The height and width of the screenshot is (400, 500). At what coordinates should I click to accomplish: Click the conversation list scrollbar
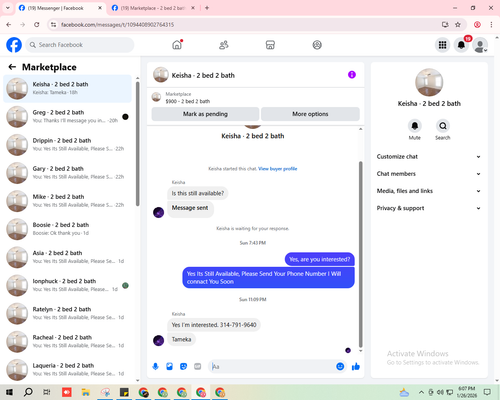(137, 143)
